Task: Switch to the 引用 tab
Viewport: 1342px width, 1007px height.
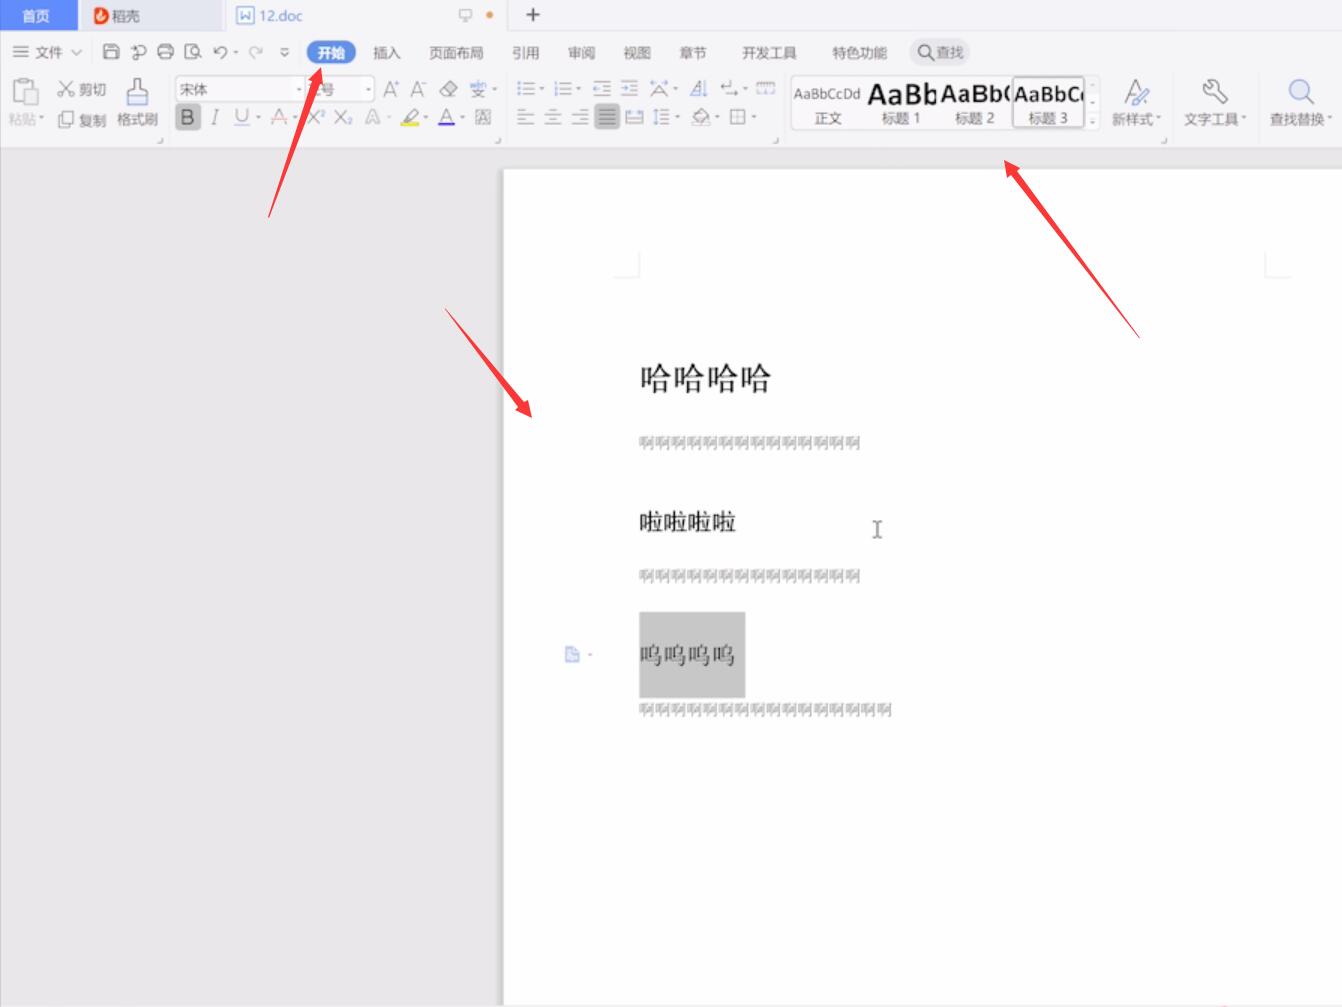Action: coord(525,53)
